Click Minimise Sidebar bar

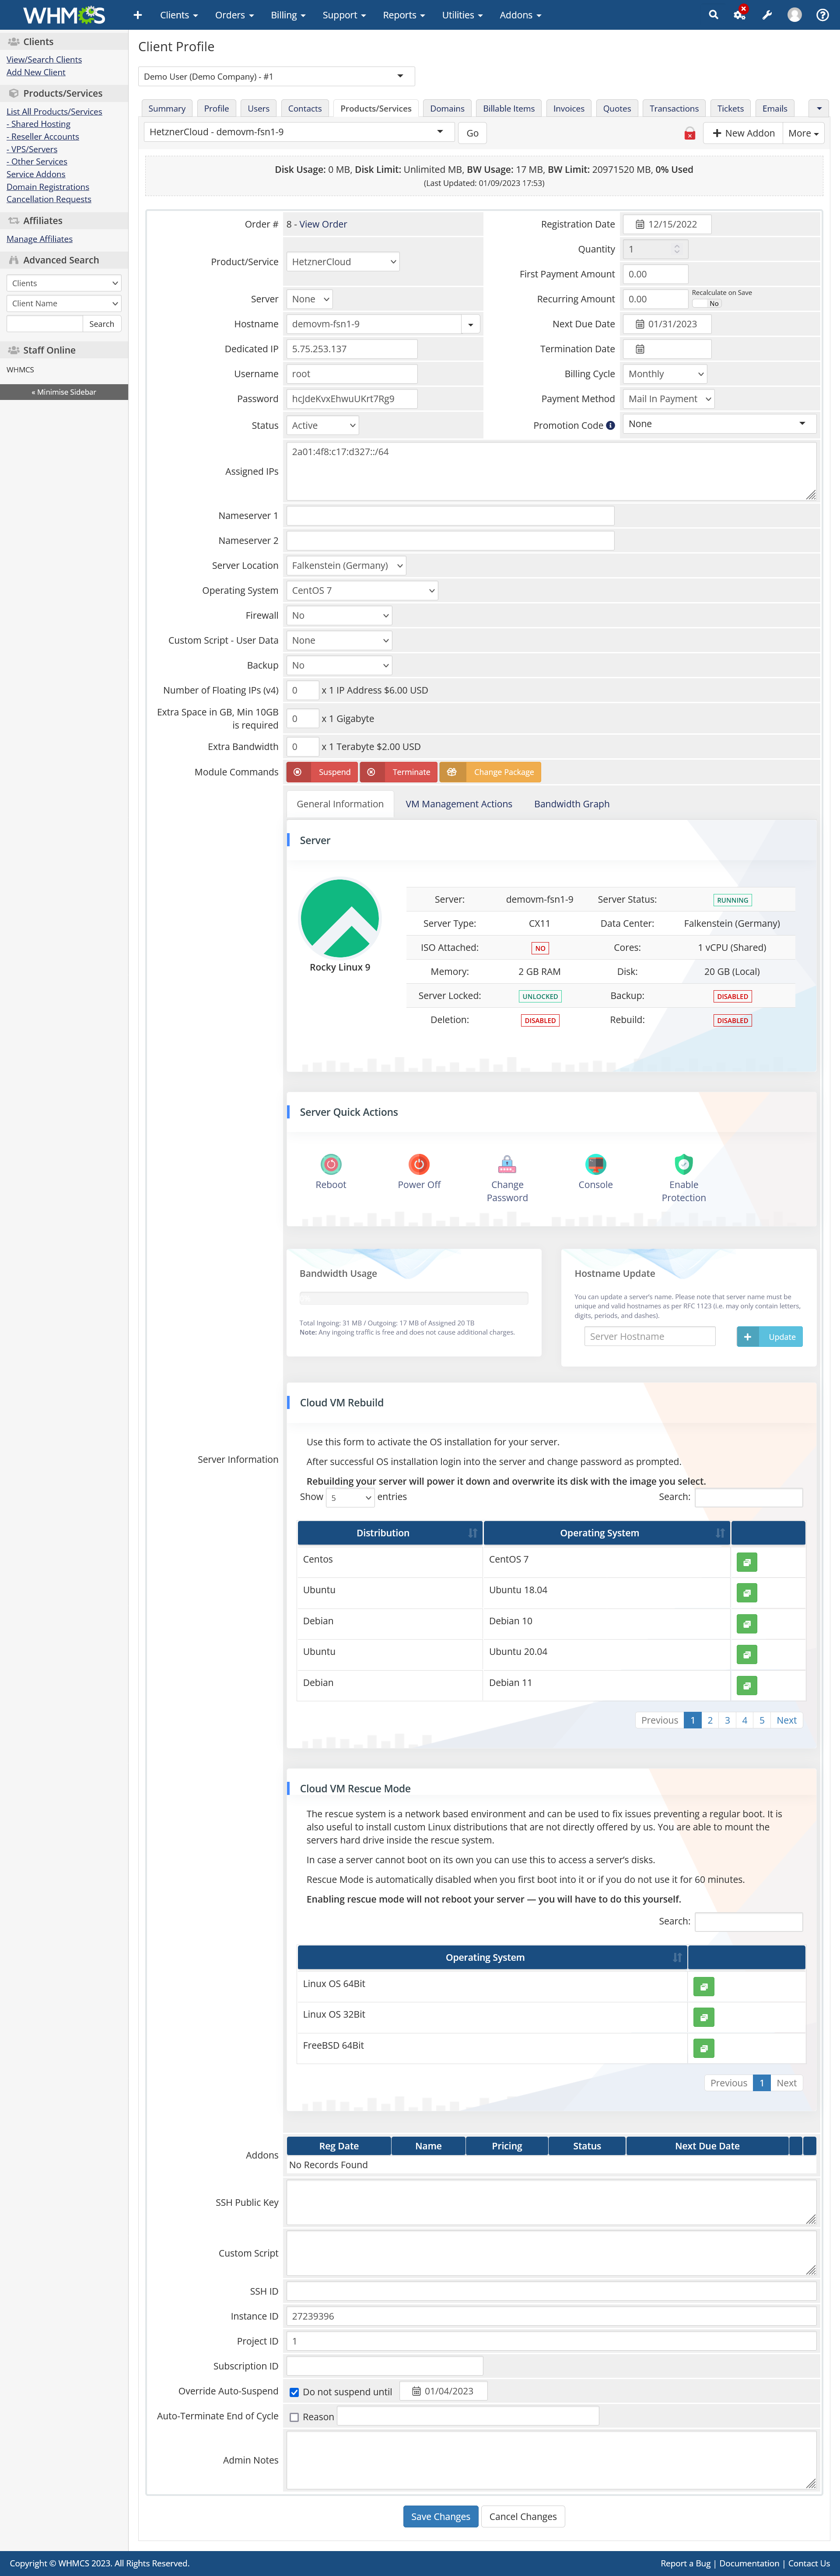(x=64, y=392)
